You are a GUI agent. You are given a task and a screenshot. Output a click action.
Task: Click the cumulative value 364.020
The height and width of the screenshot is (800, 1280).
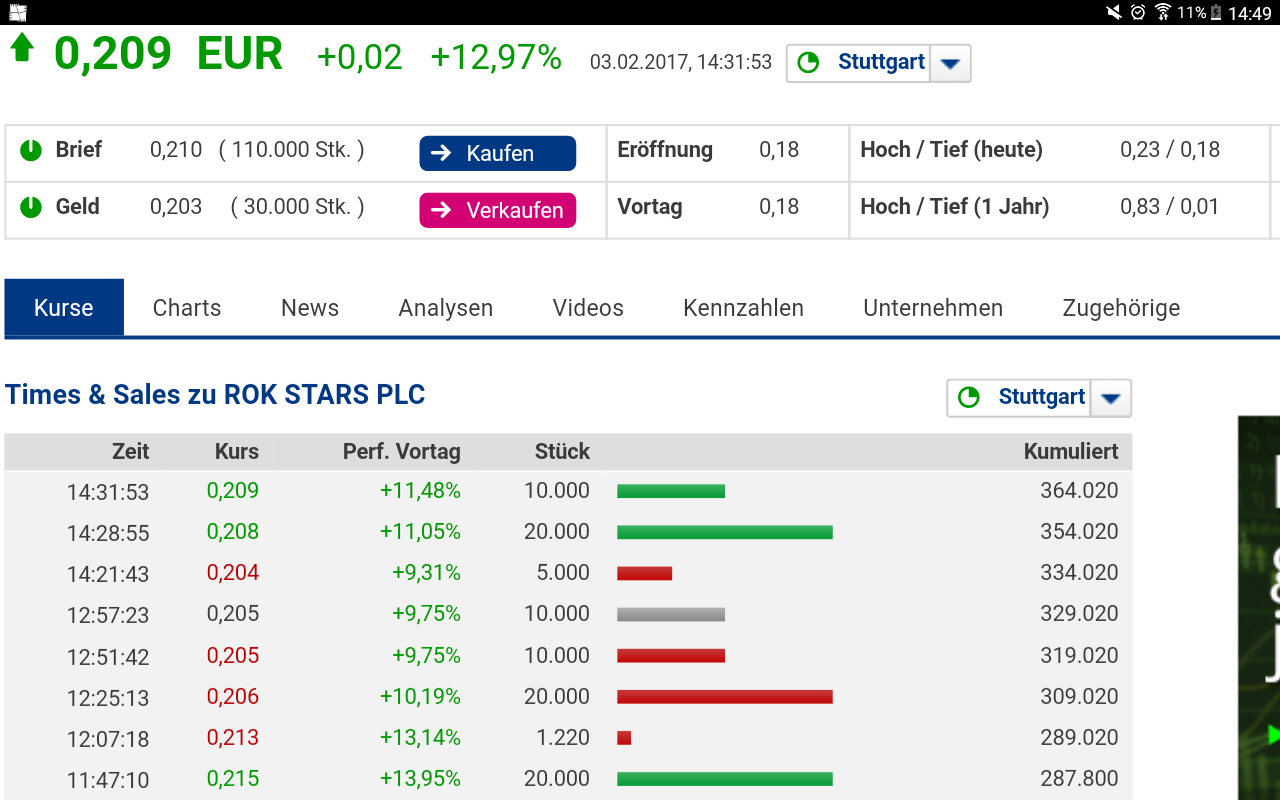point(1079,491)
